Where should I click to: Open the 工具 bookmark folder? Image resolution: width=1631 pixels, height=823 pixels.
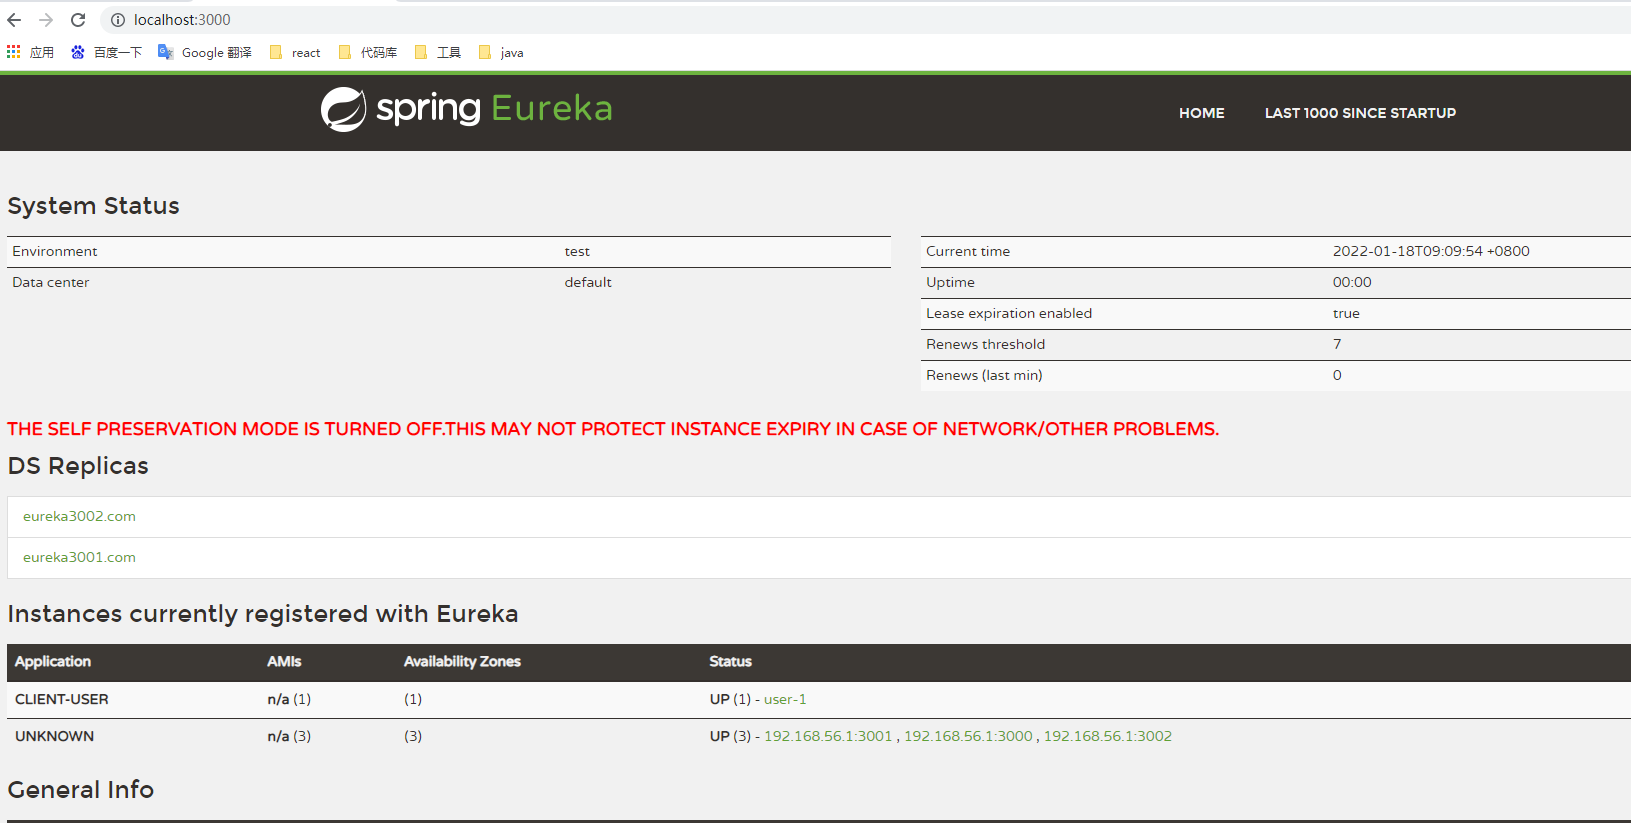coord(438,52)
